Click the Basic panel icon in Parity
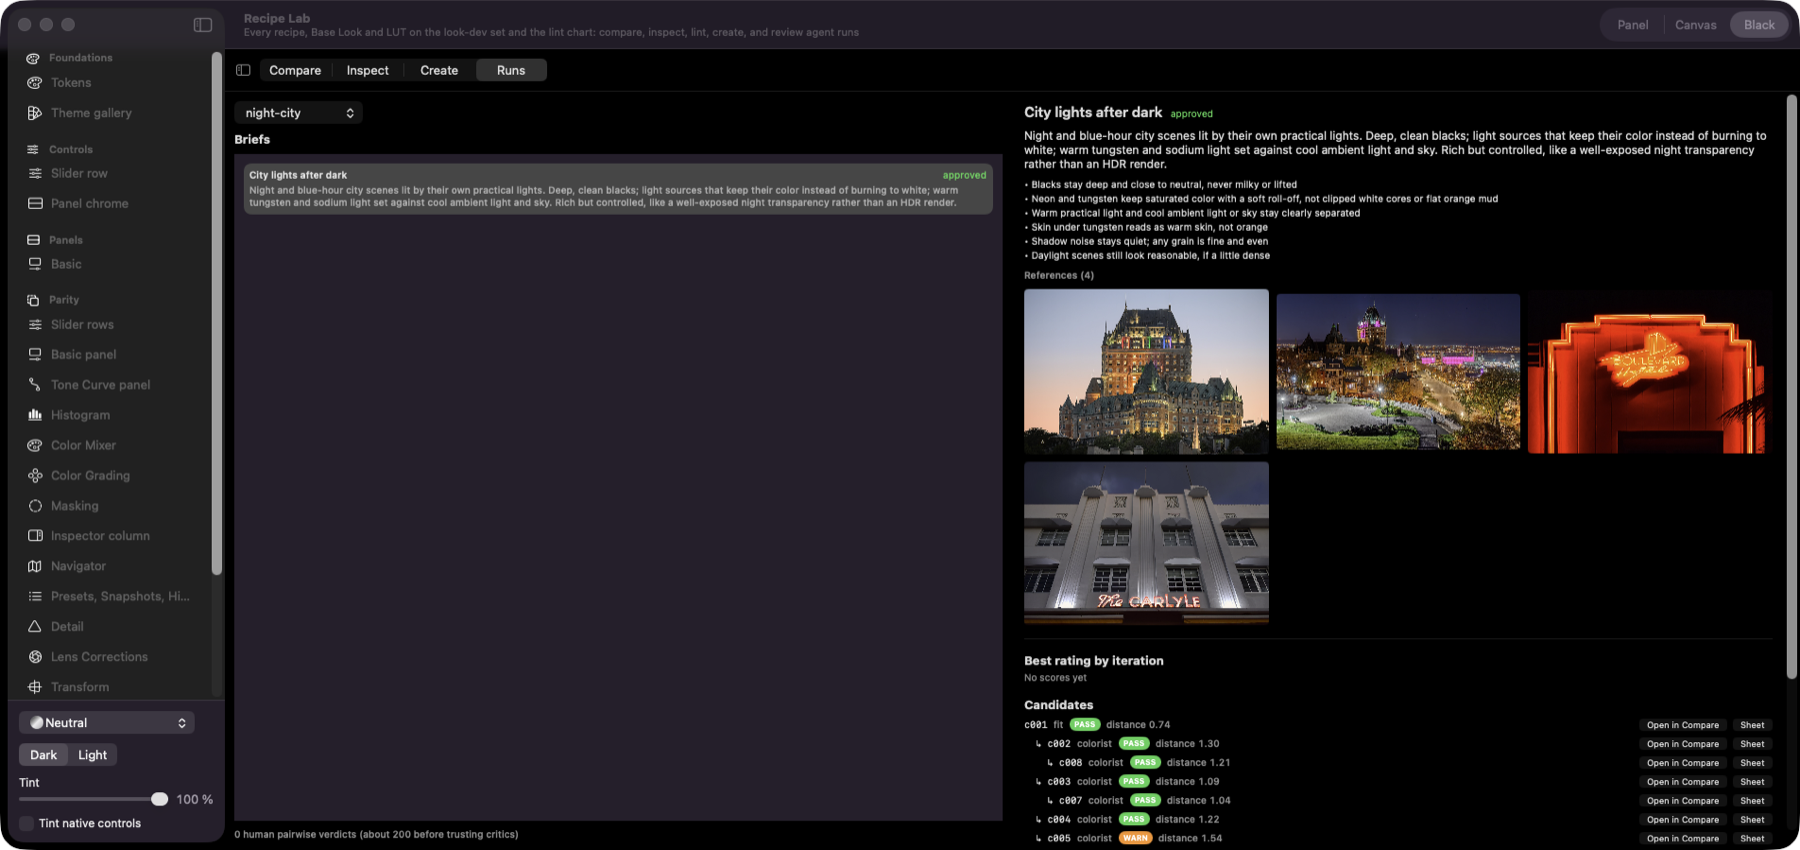Screen dimensions: 1800x850 pyautogui.click(x=35, y=354)
